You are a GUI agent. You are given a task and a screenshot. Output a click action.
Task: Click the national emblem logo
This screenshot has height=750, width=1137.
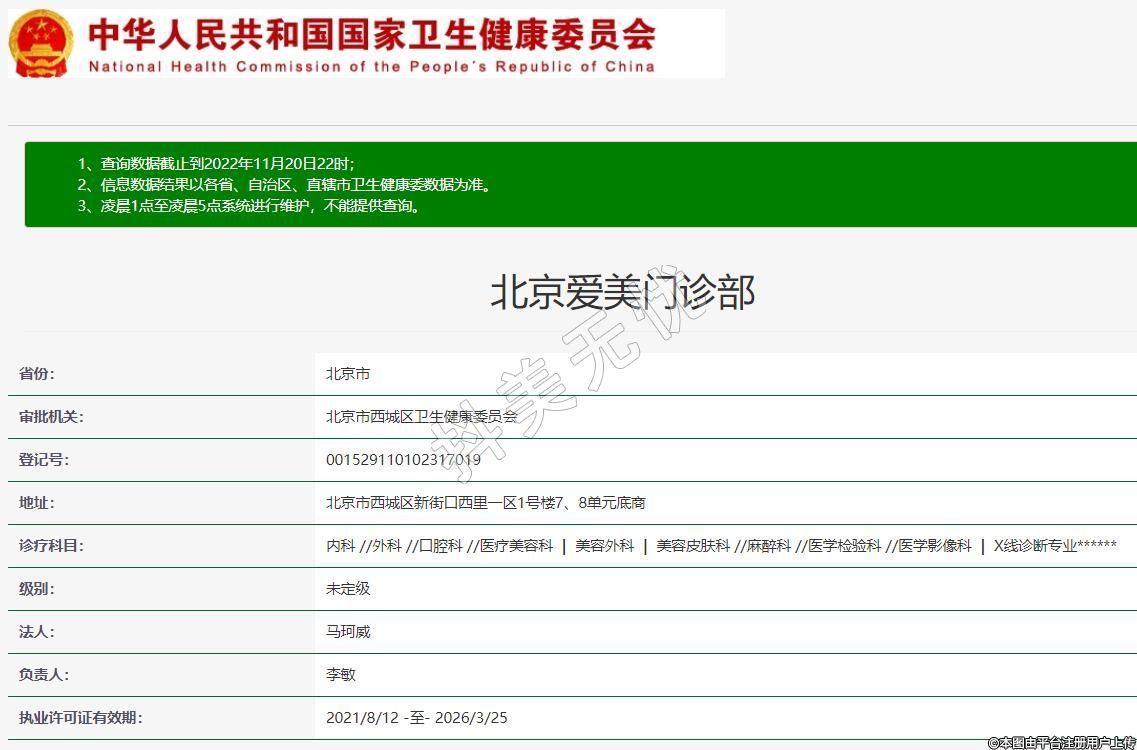point(41,43)
